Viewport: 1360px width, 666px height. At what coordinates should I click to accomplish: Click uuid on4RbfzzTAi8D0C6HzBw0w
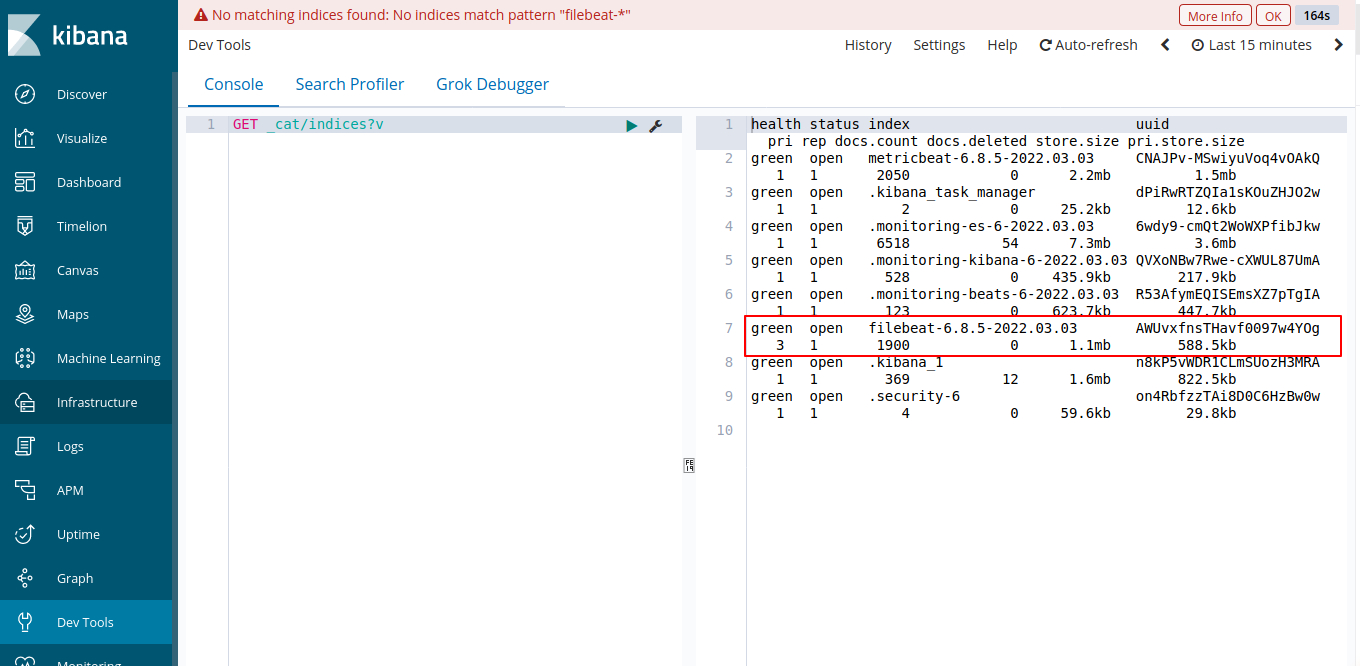[1228, 396]
